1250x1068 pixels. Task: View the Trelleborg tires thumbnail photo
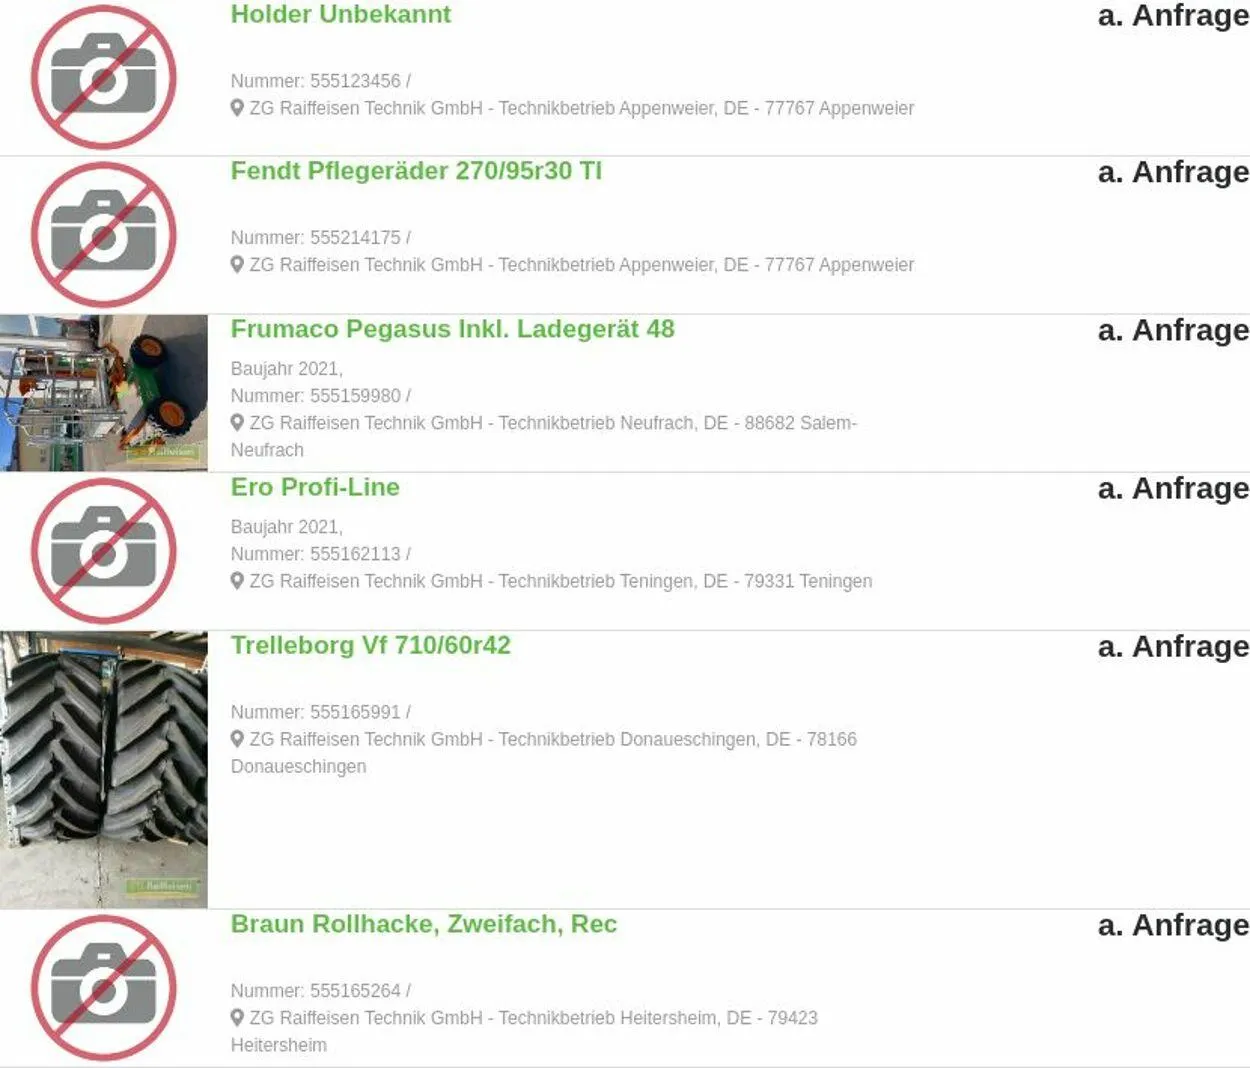coord(104,770)
